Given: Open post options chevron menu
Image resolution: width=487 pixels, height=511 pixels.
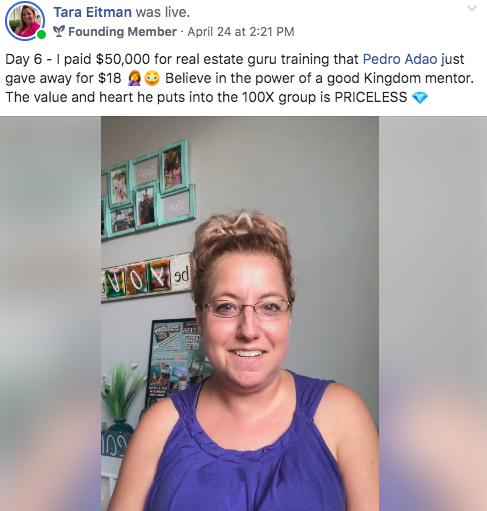Looking at the screenshot, I should click(472, 8).
